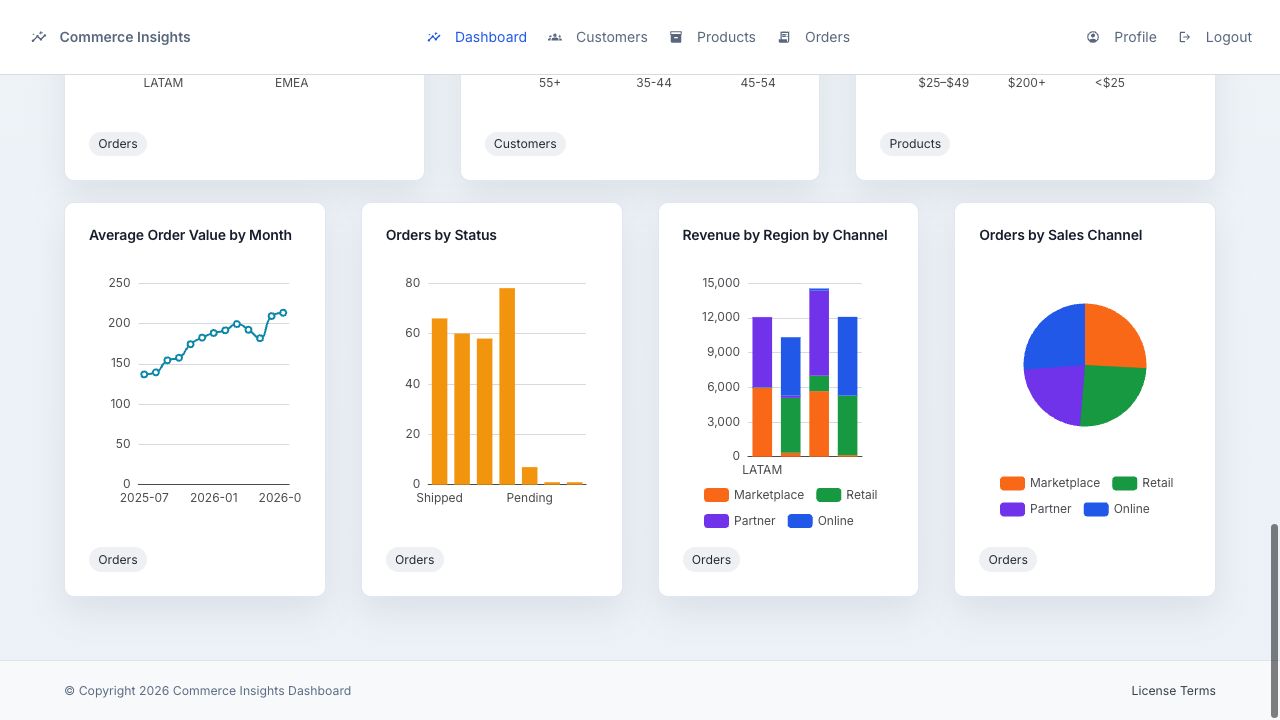This screenshot has height=720, width=1280.
Task: Click the Profile user icon
Action: point(1093,37)
